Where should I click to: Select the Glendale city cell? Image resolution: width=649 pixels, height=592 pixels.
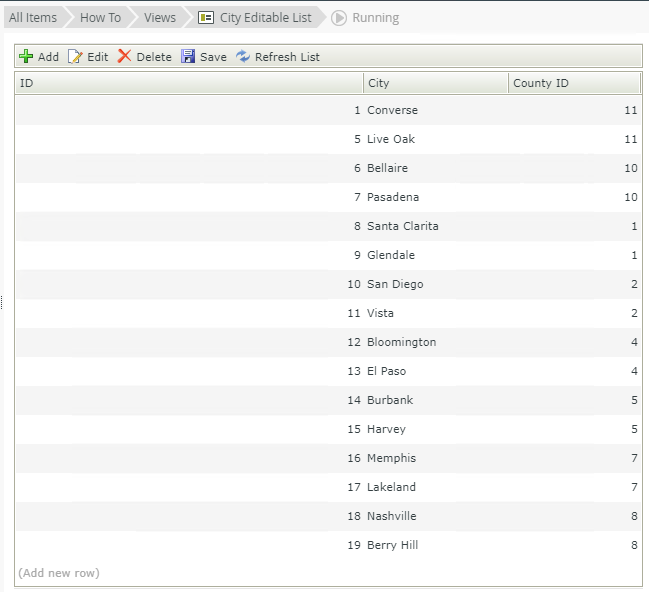(x=391, y=255)
